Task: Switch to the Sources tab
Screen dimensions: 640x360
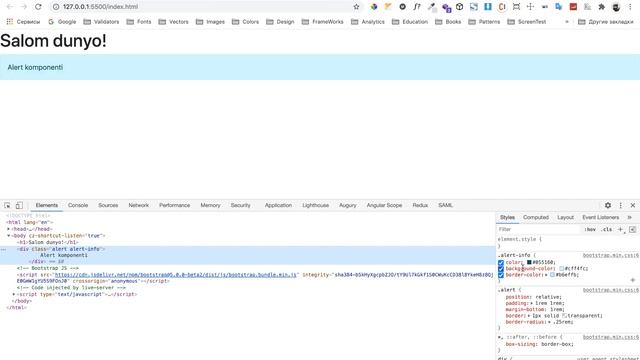Action: pos(108,205)
